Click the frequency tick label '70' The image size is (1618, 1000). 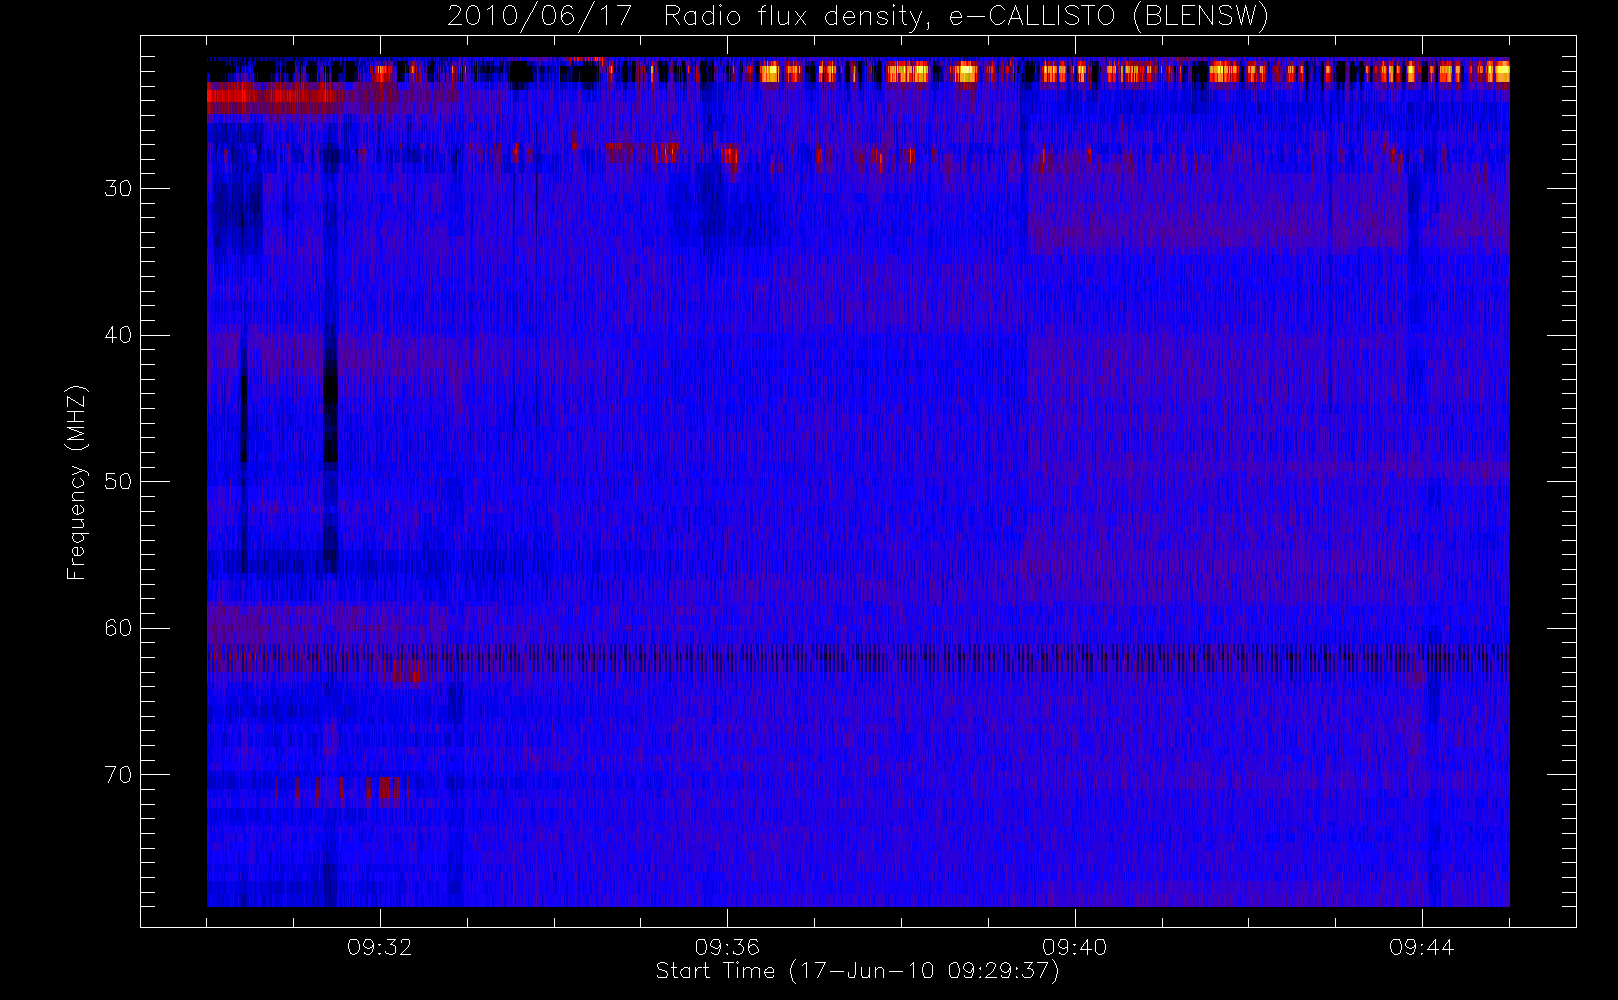click(118, 775)
